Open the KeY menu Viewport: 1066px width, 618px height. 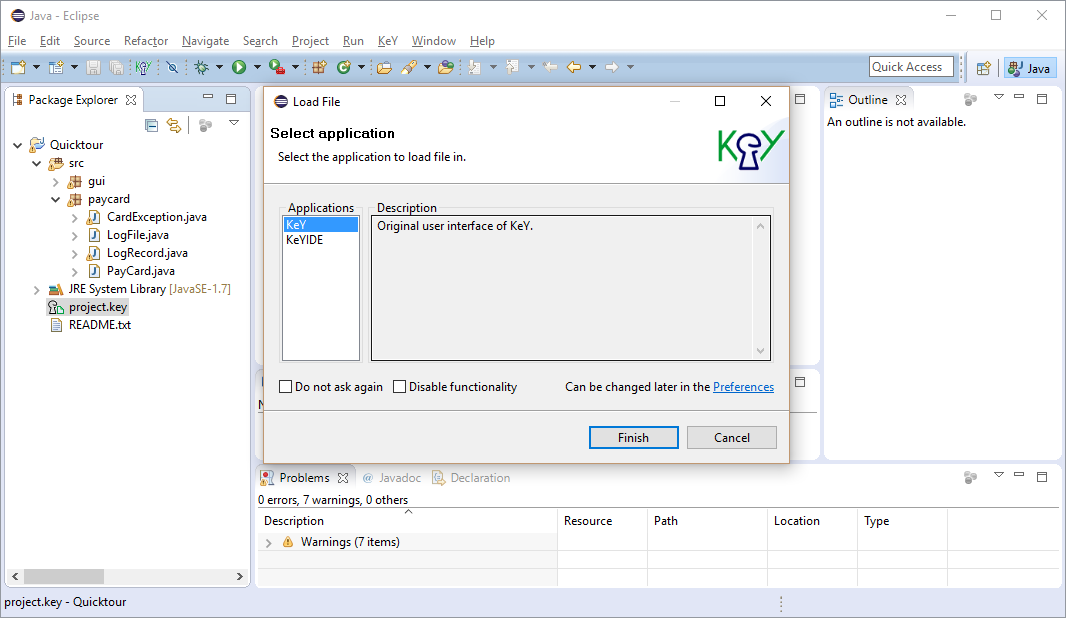(388, 41)
